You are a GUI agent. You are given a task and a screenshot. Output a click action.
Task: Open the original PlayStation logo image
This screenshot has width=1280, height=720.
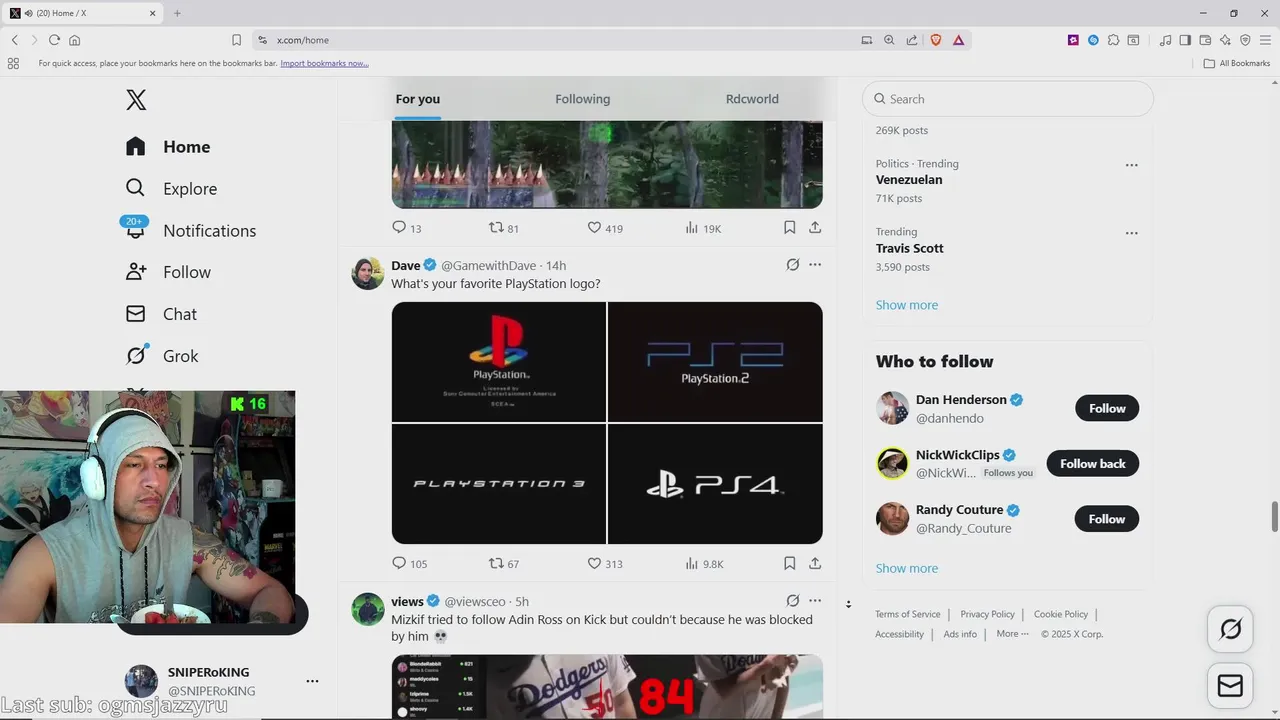499,362
